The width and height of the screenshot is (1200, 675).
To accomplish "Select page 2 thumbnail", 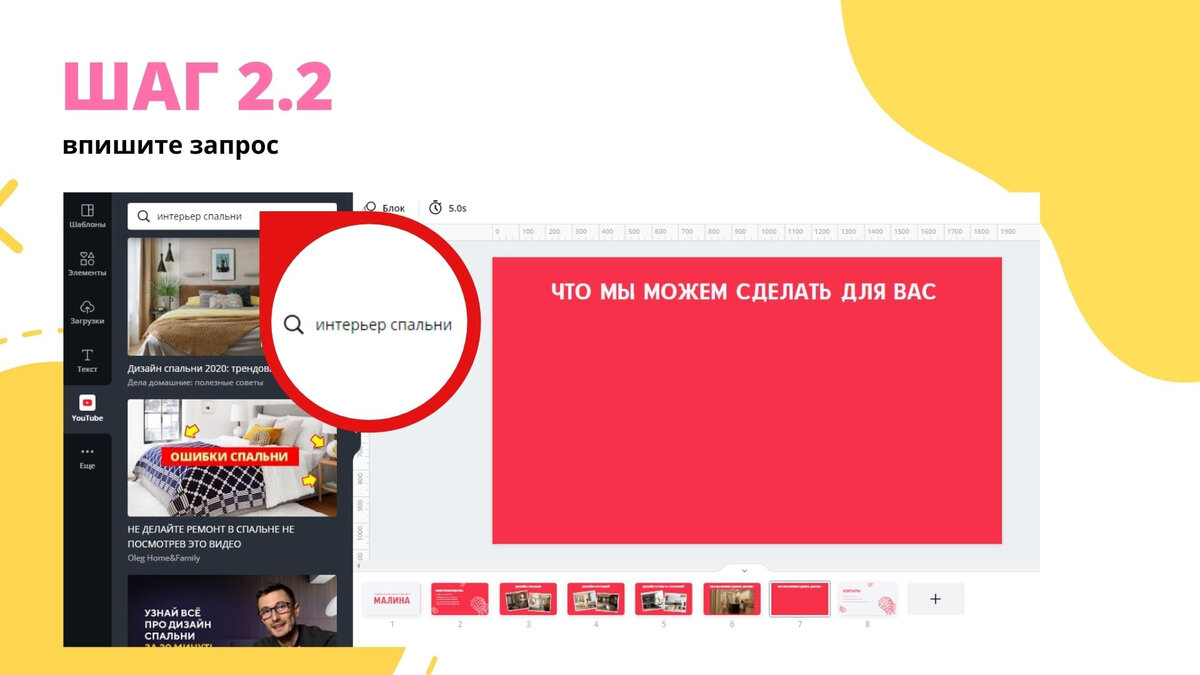I will click(x=460, y=599).
